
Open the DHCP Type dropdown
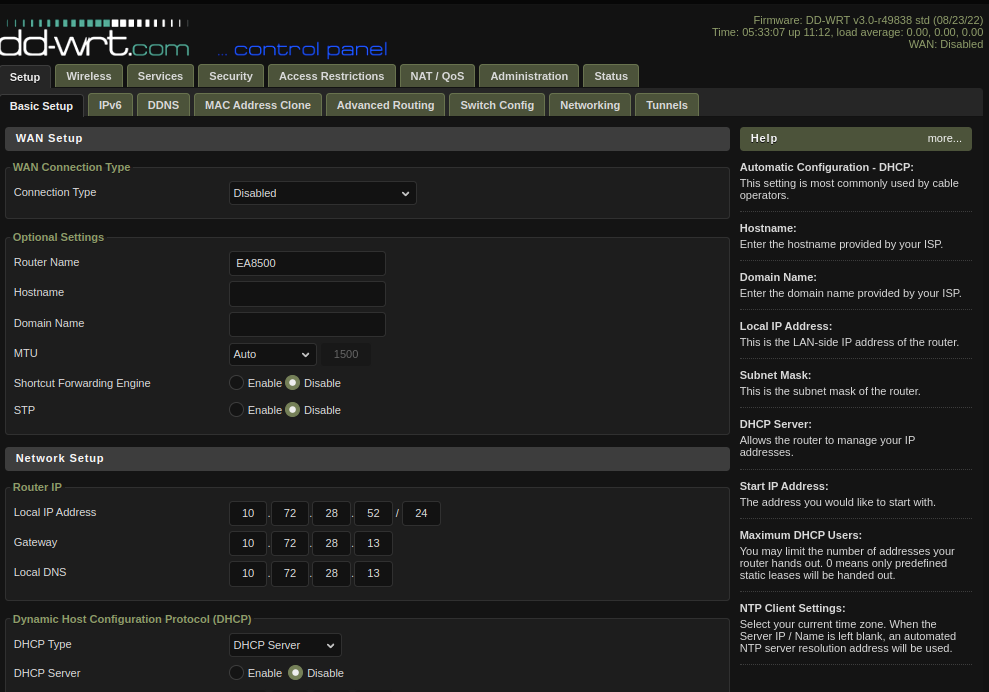point(285,645)
